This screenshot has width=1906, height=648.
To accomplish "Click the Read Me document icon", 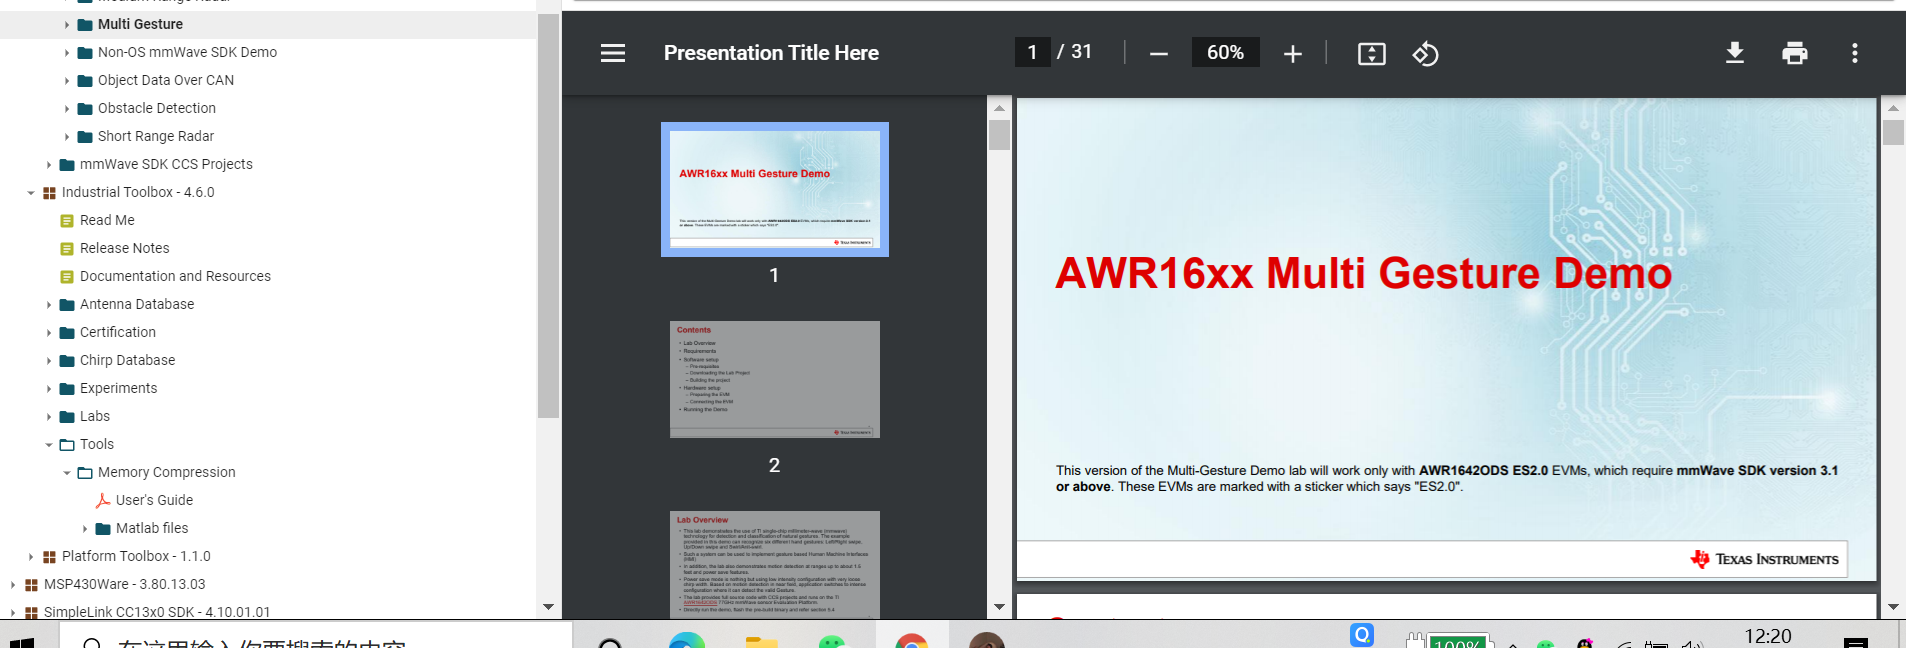I will [67, 221].
